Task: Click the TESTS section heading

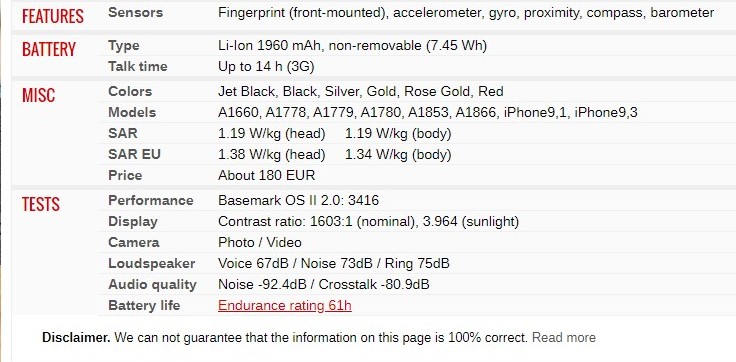Action: click(41, 204)
